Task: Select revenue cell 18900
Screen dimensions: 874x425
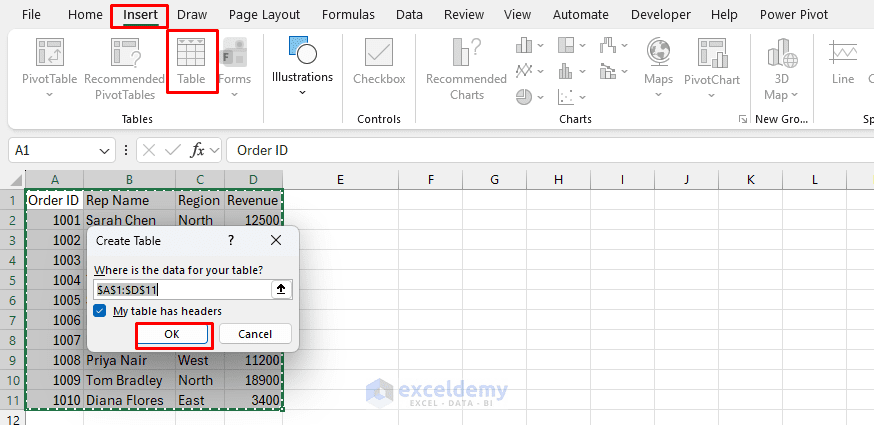Action: pyautogui.click(x=254, y=380)
